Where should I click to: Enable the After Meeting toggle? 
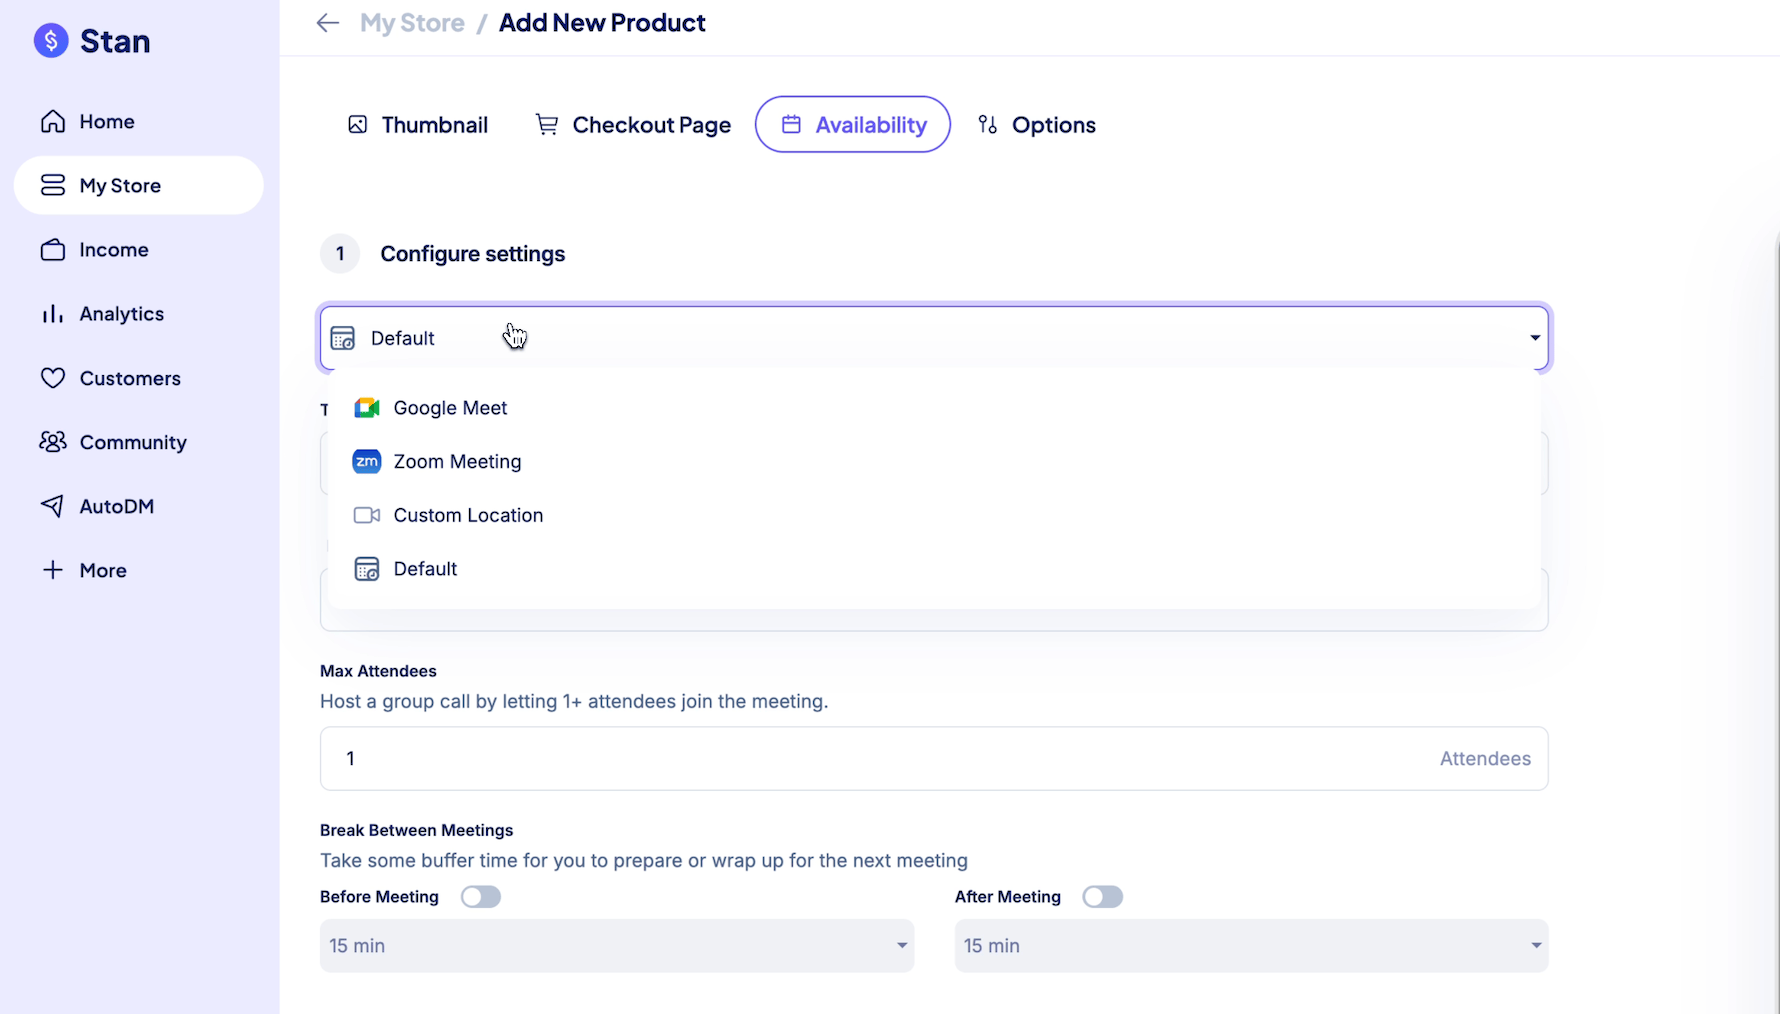[x=1102, y=897]
